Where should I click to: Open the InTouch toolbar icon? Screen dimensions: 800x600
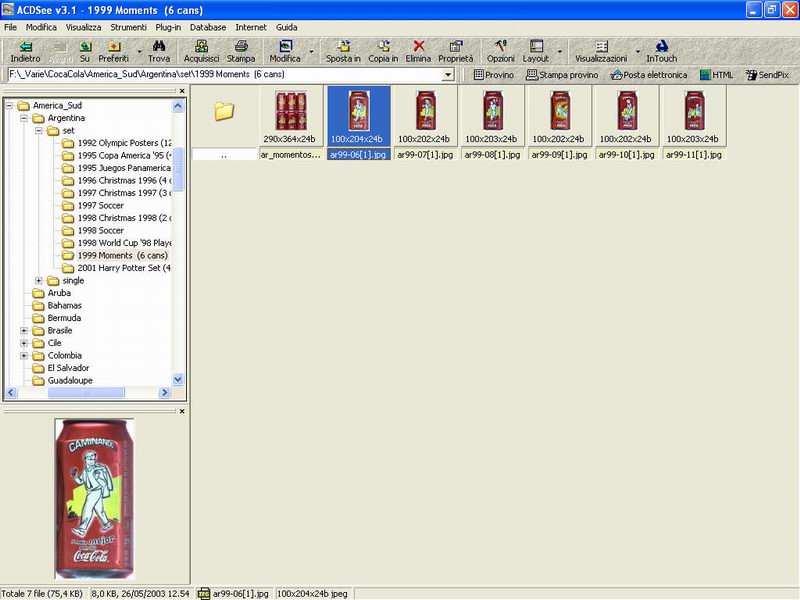pos(662,52)
